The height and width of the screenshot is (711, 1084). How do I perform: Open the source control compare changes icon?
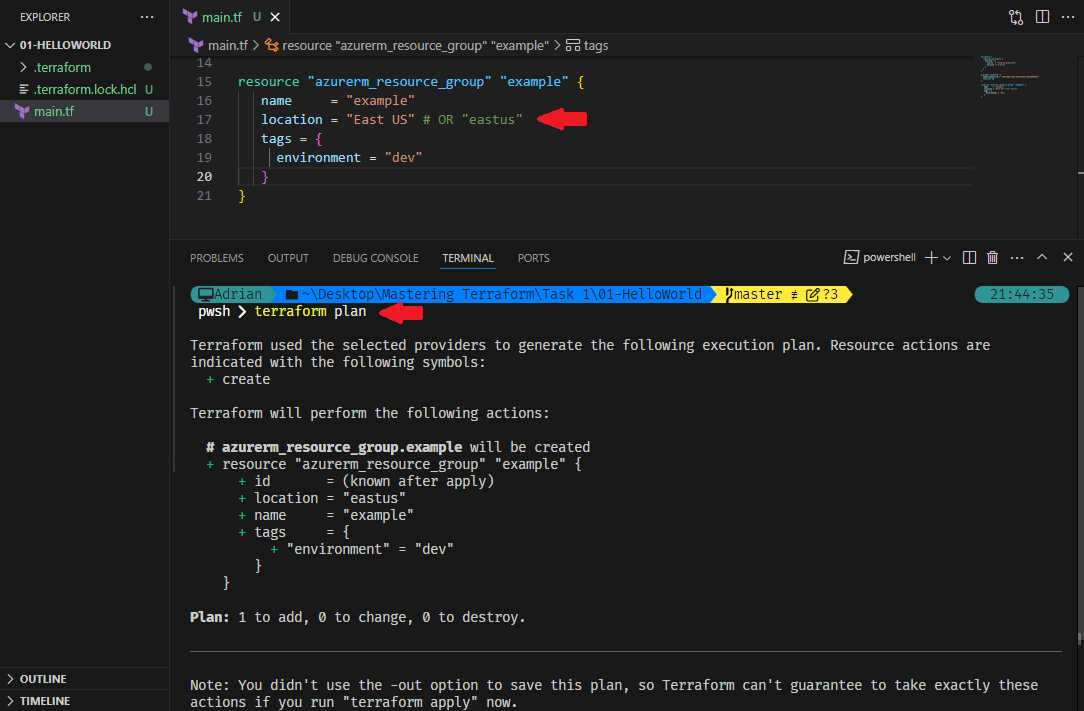(x=1016, y=17)
